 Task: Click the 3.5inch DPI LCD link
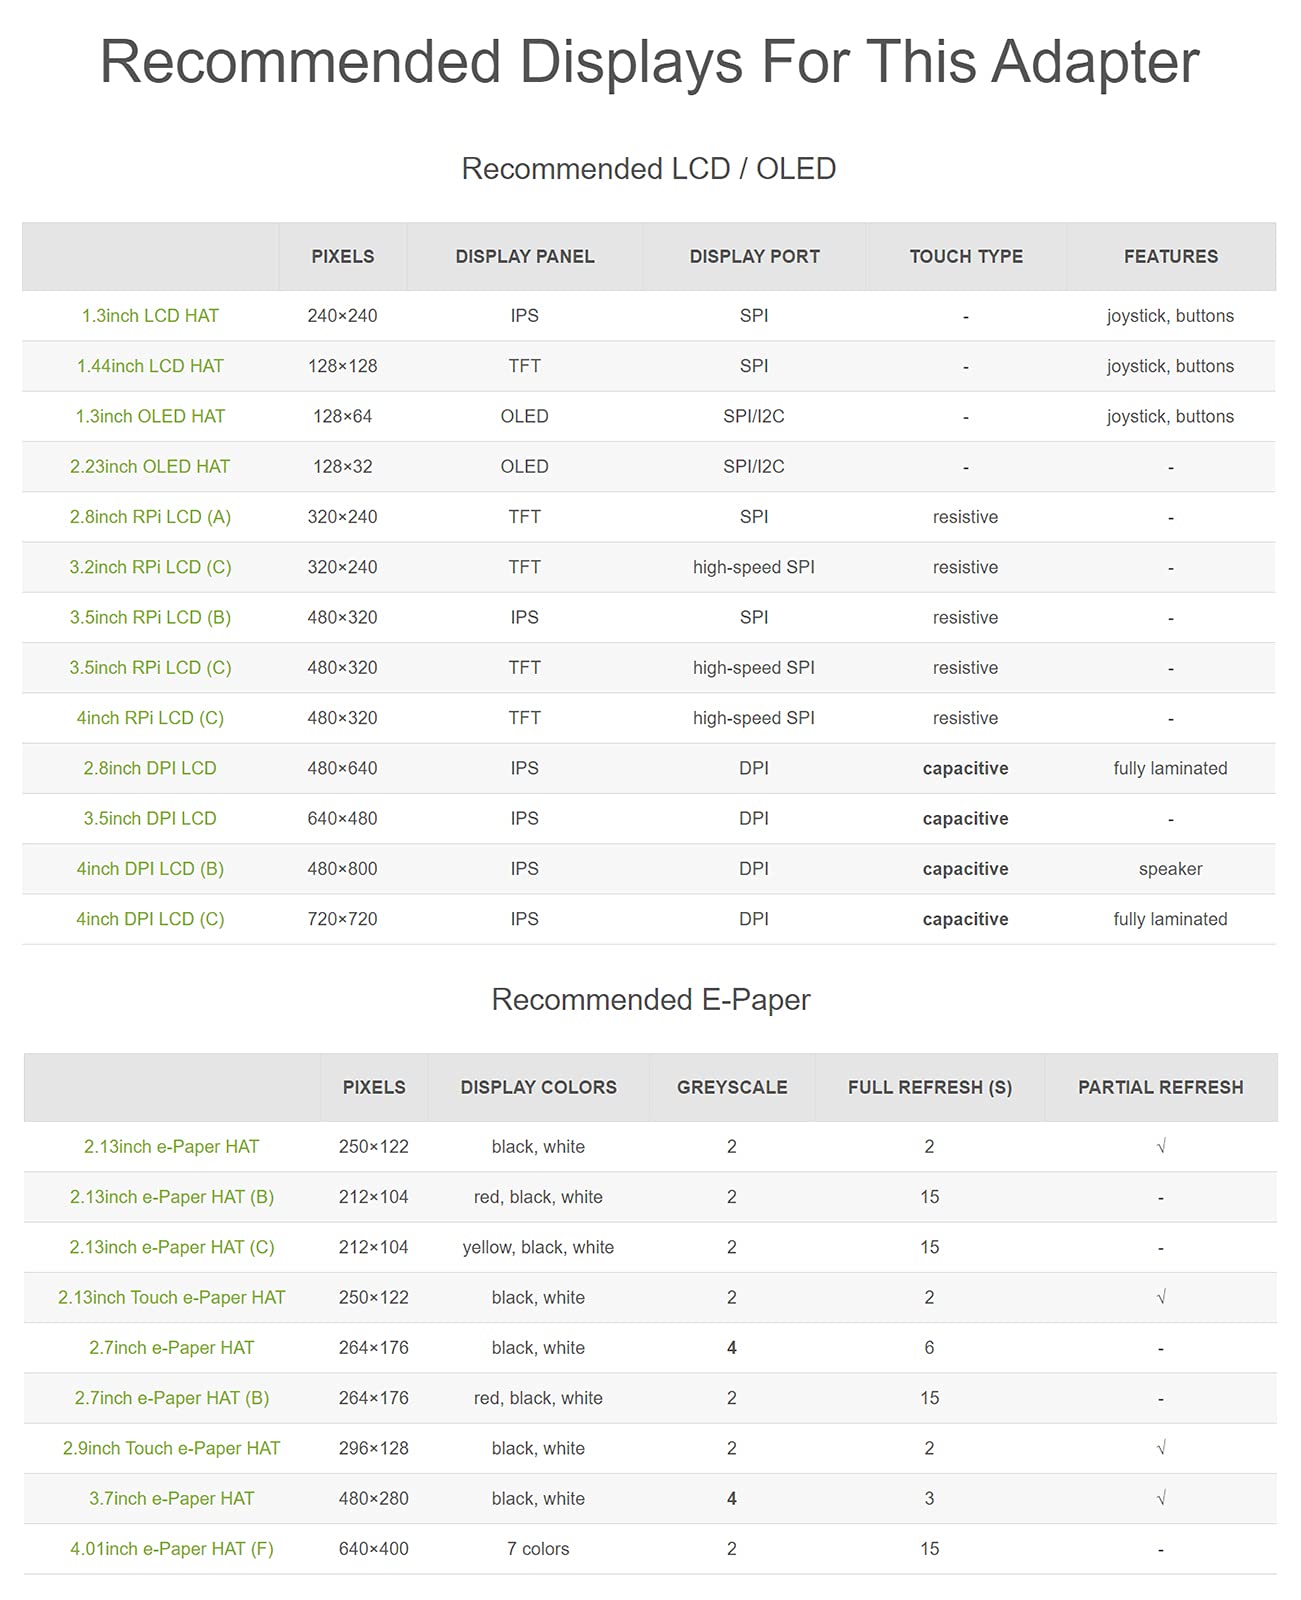150,818
